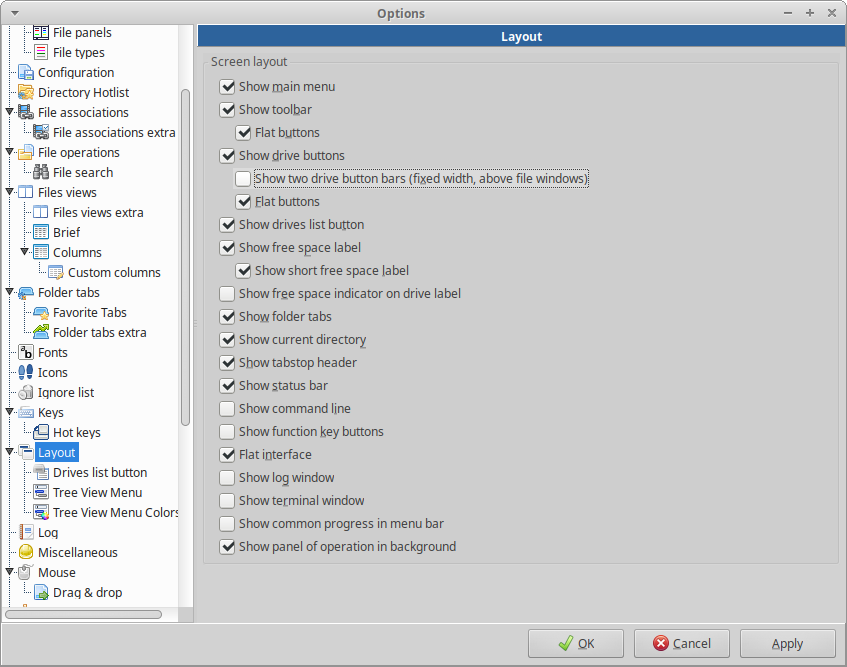Select the Layout header tab
This screenshot has width=847, height=667.
coord(521,36)
